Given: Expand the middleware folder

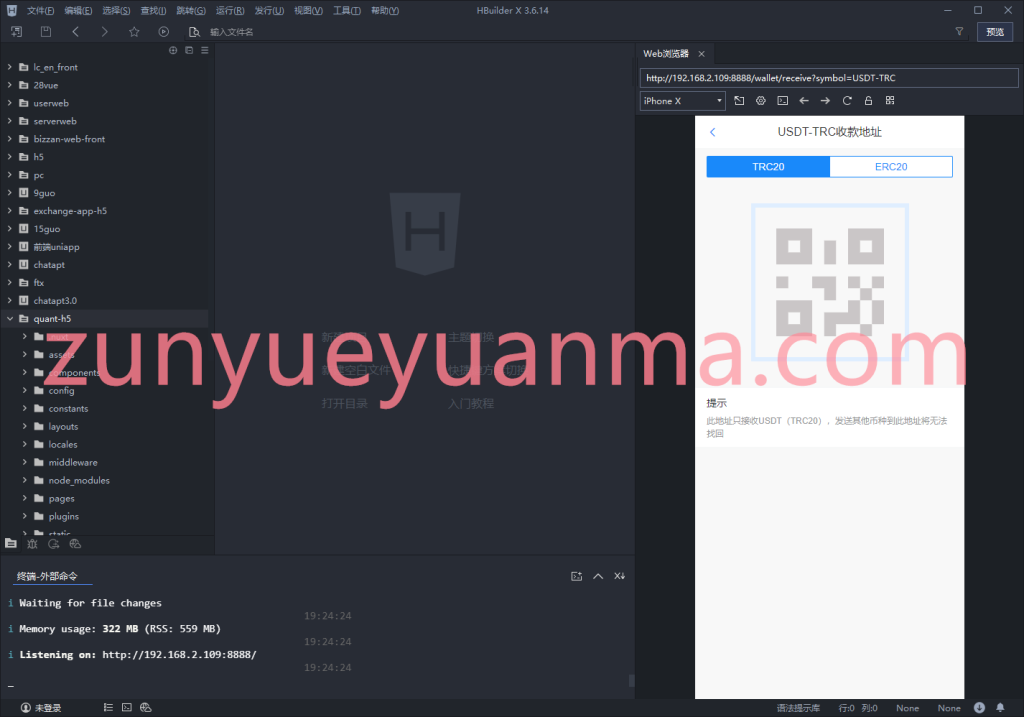Looking at the screenshot, I should [x=25, y=462].
